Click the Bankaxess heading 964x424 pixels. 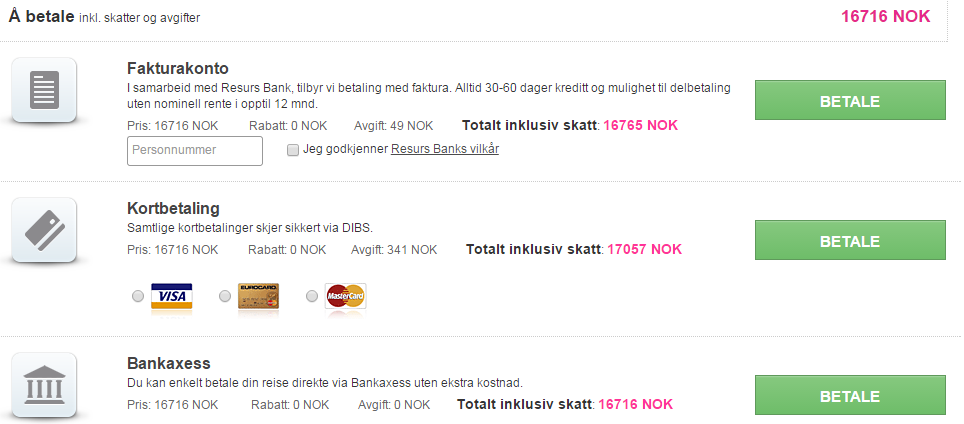tap(169, 363)
